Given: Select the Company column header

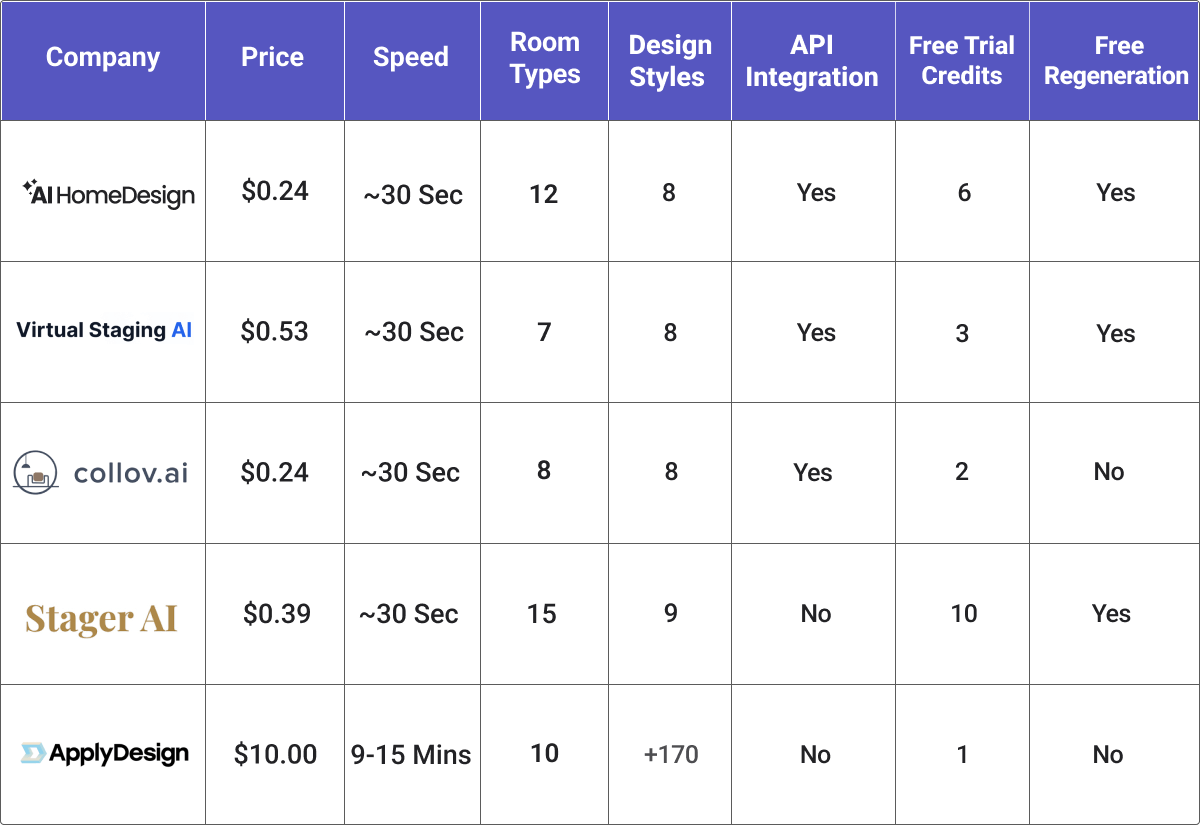Looking at the screenshot, I should tap(103, 58).
